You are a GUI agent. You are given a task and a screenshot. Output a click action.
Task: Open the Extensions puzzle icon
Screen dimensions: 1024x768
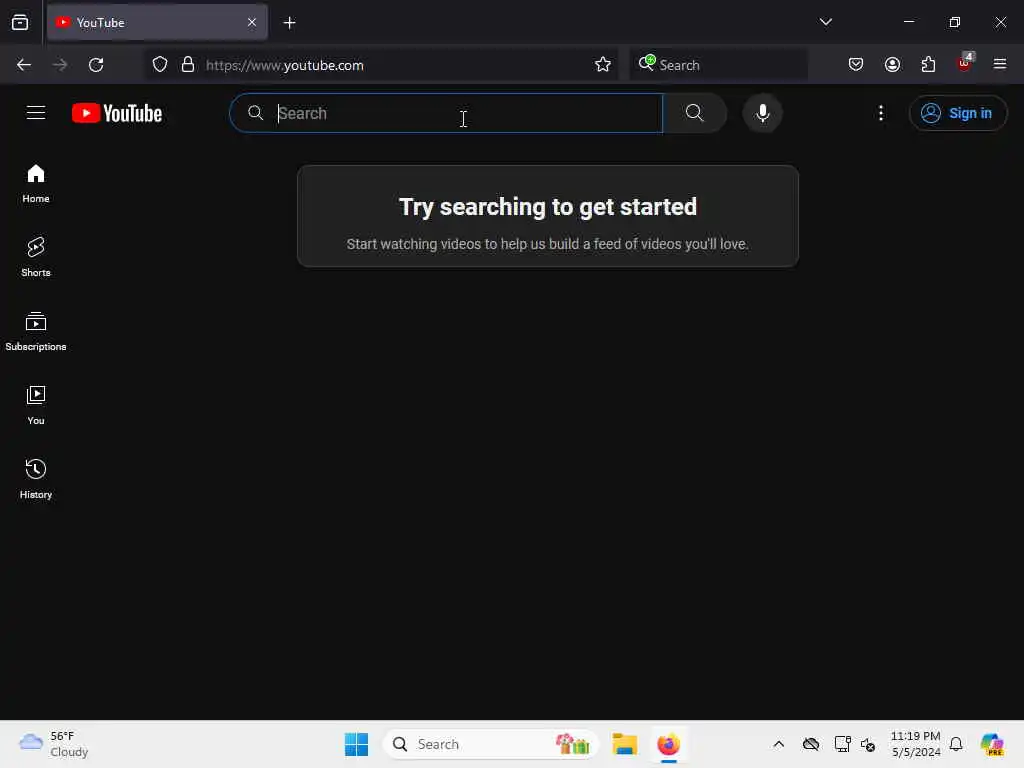point(928,65)
